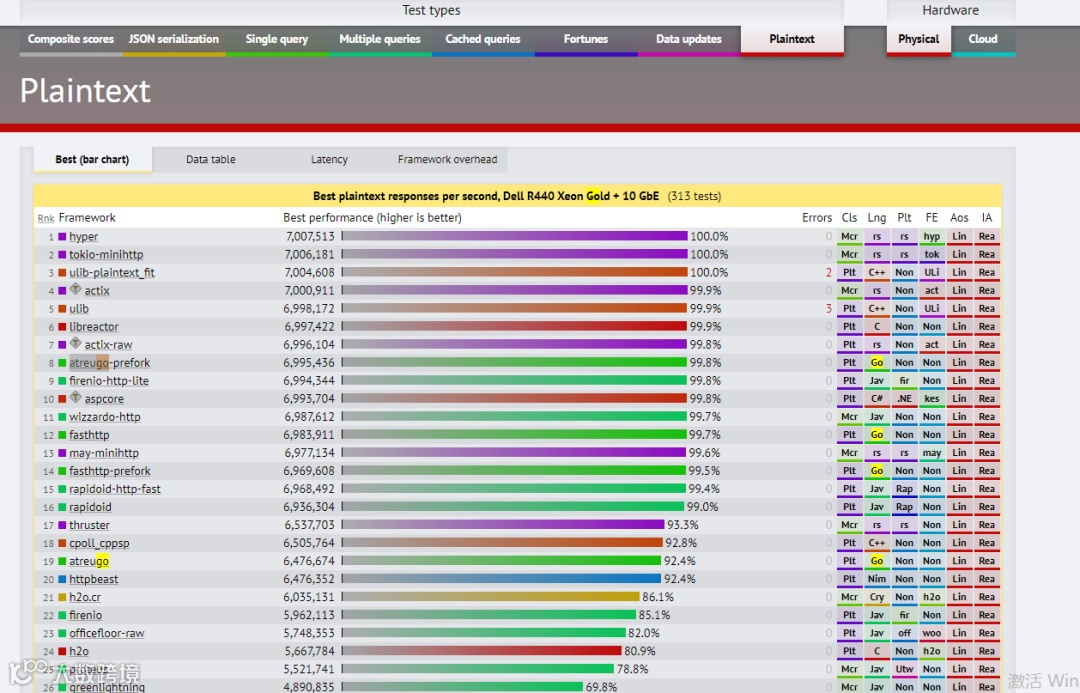This screenshot has height=693, width=1080.
Task: Follow the ulib-plaintext_fit link
Action: (x=112, y=272)
